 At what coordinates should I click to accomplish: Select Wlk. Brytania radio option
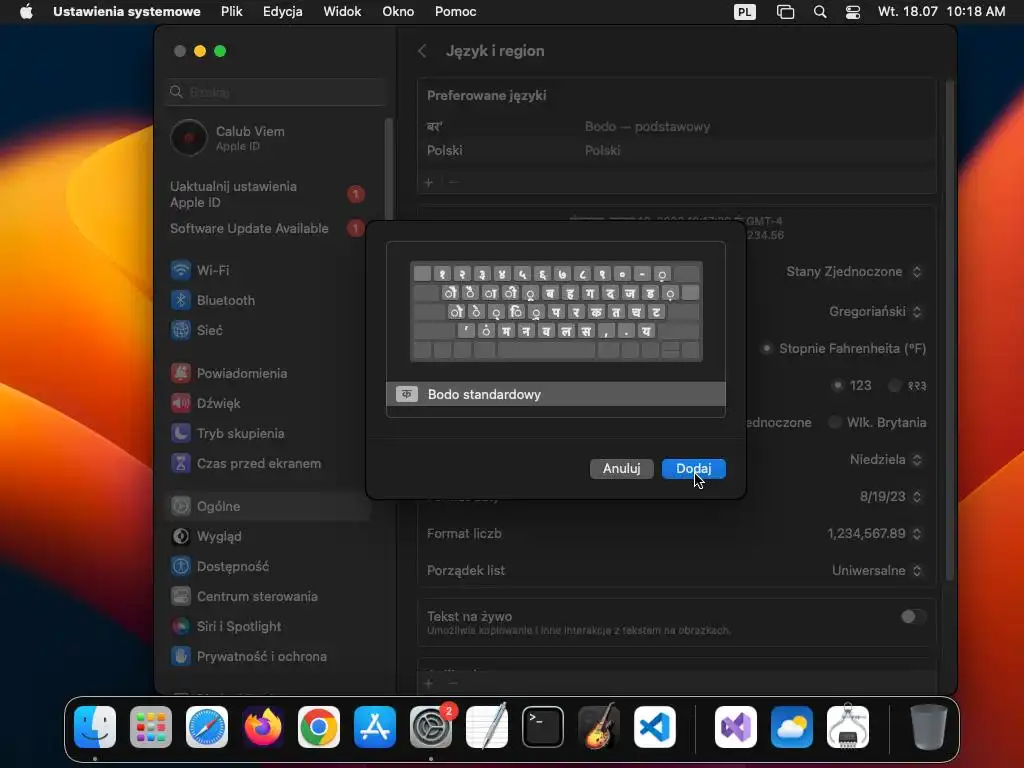pyautogui.click(x=835, y=423)
